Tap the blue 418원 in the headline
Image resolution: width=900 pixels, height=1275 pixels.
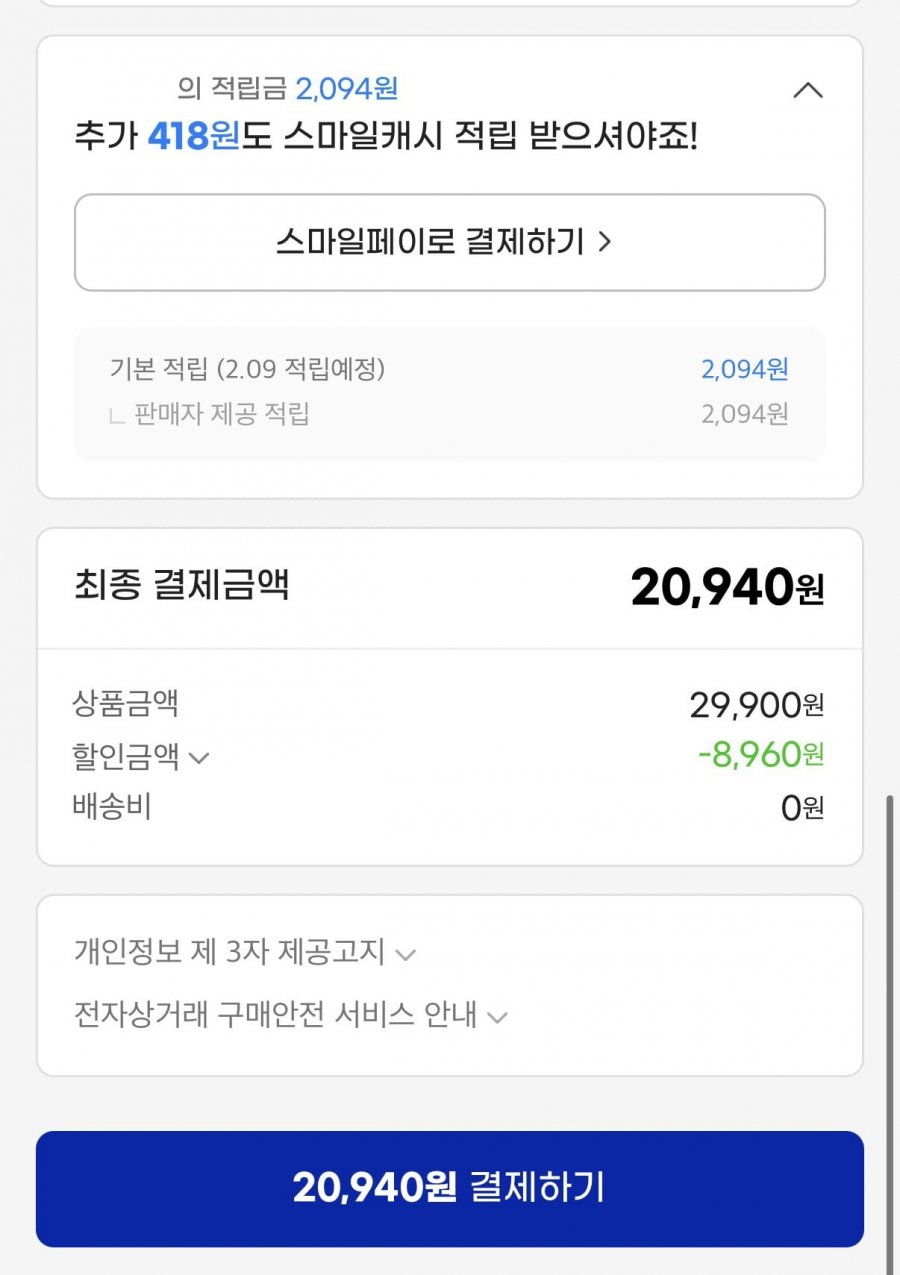[193, 137]
